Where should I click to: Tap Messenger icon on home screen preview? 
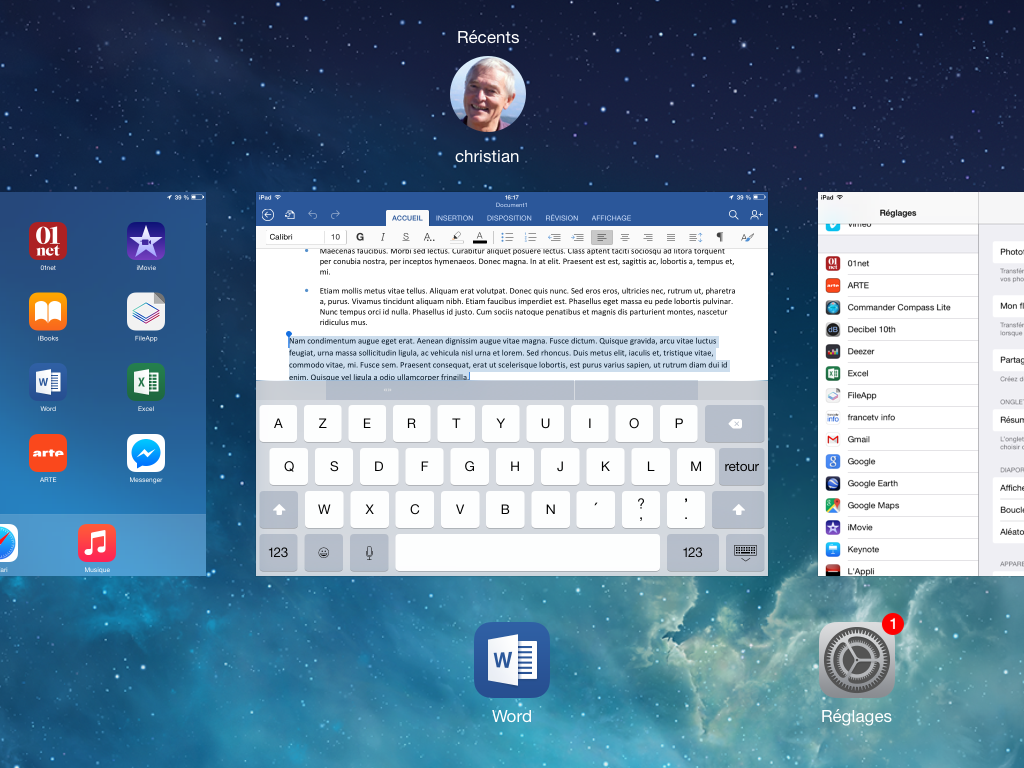coord(146,453)
